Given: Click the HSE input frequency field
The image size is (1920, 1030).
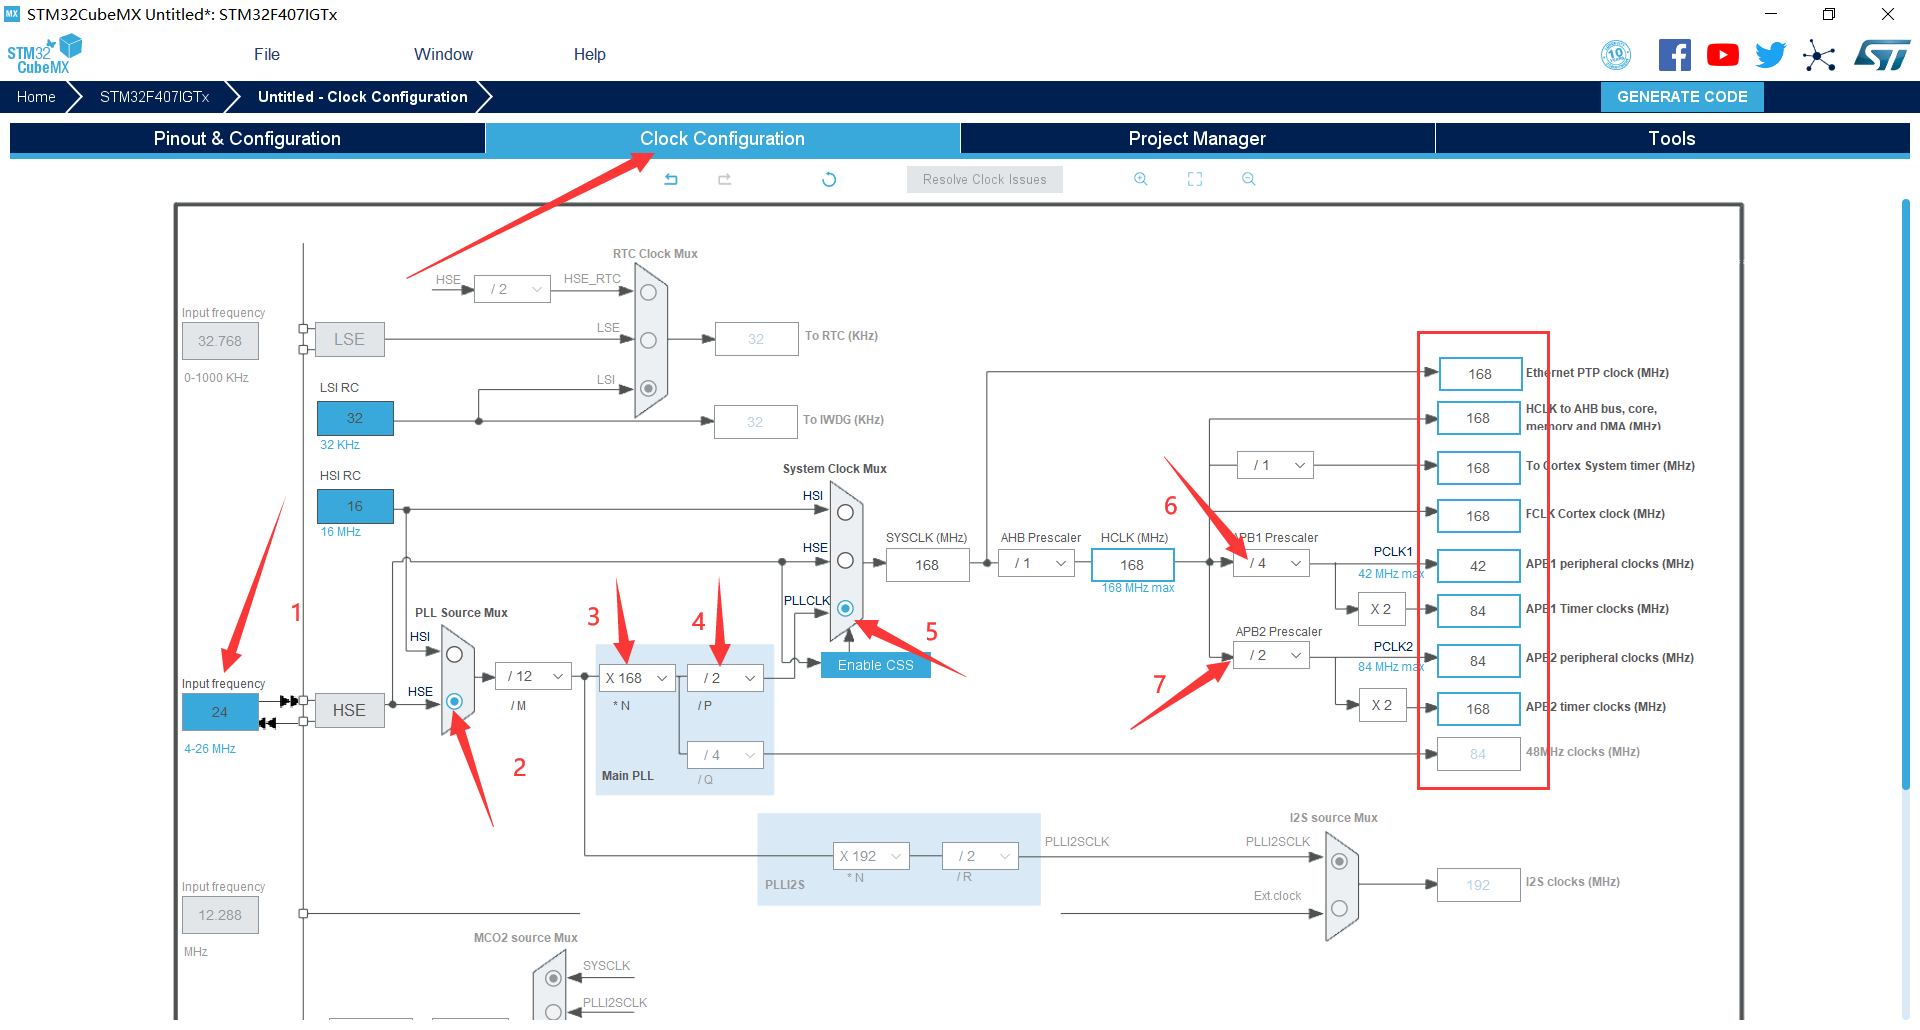Looking at the screenshot, I should click(220, 712).
